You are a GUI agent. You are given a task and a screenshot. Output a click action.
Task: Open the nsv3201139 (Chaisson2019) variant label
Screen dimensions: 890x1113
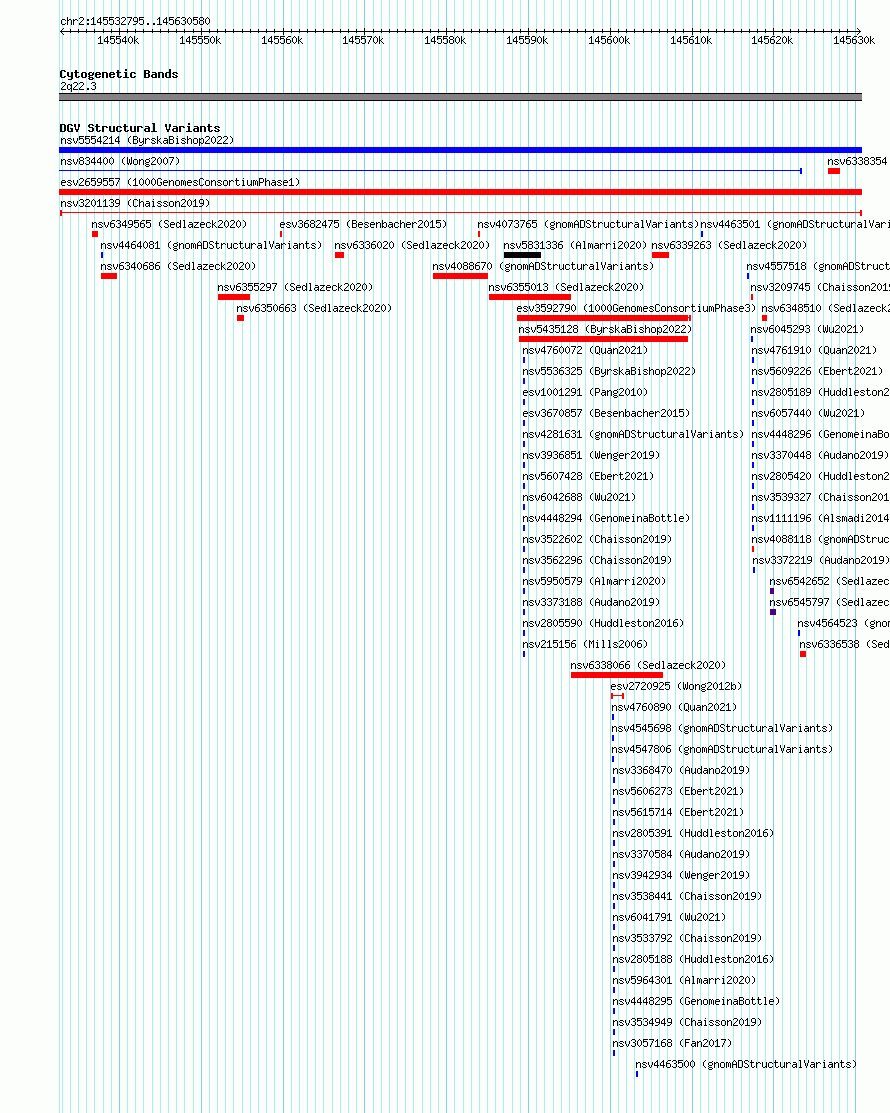tap(135, 204)
